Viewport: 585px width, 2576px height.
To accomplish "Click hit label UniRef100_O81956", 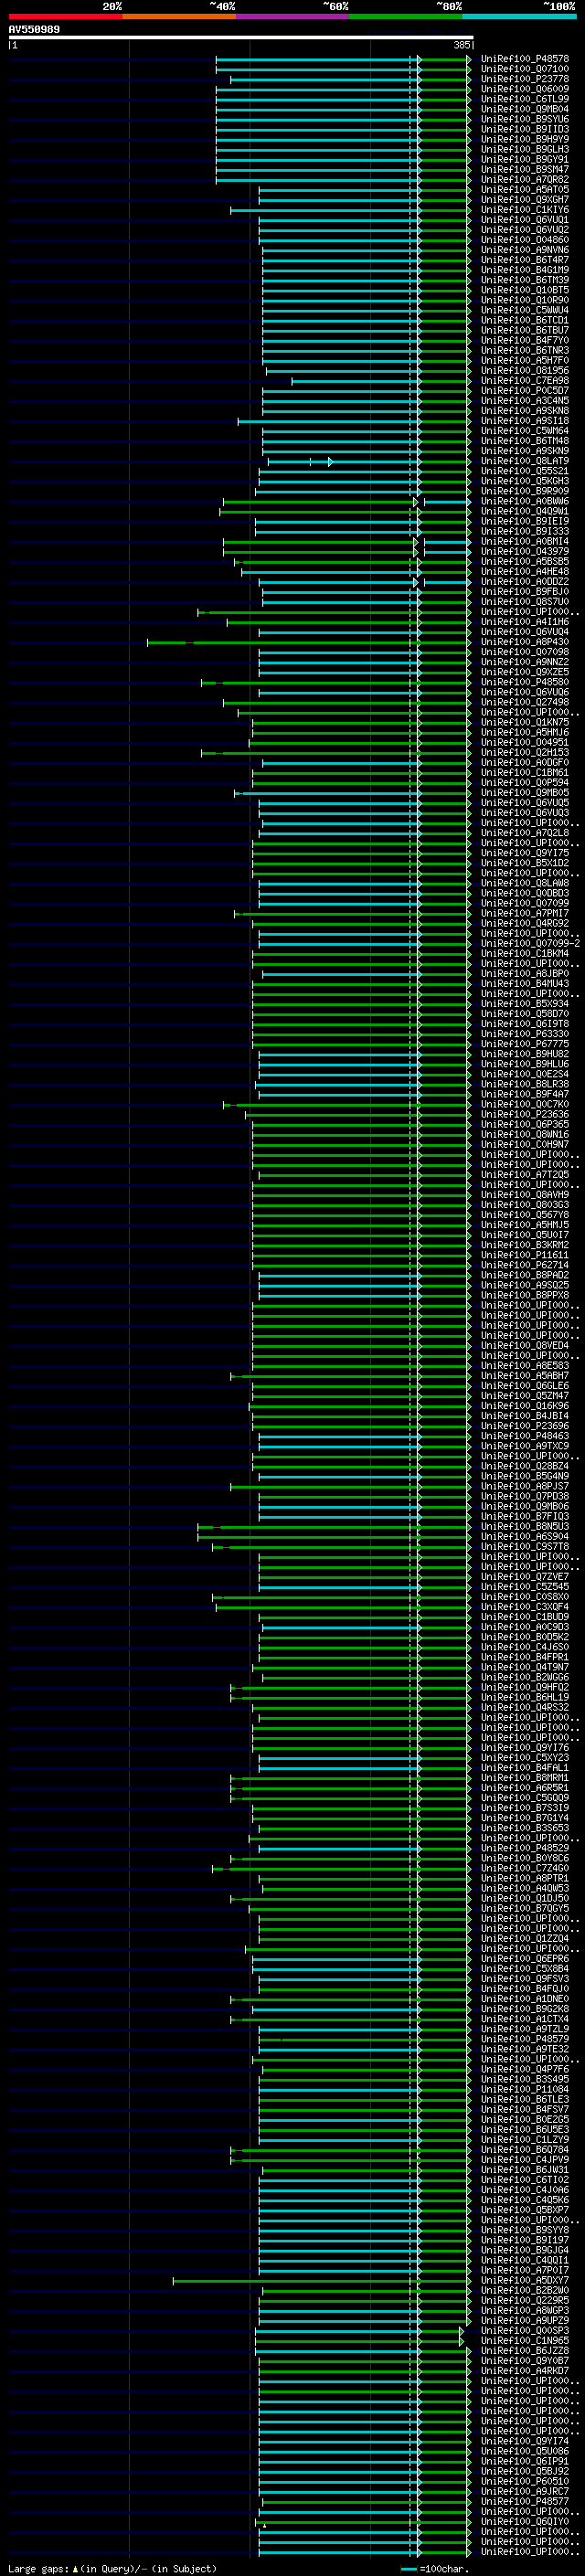I will pyautogui.click(x=525, y=371).
